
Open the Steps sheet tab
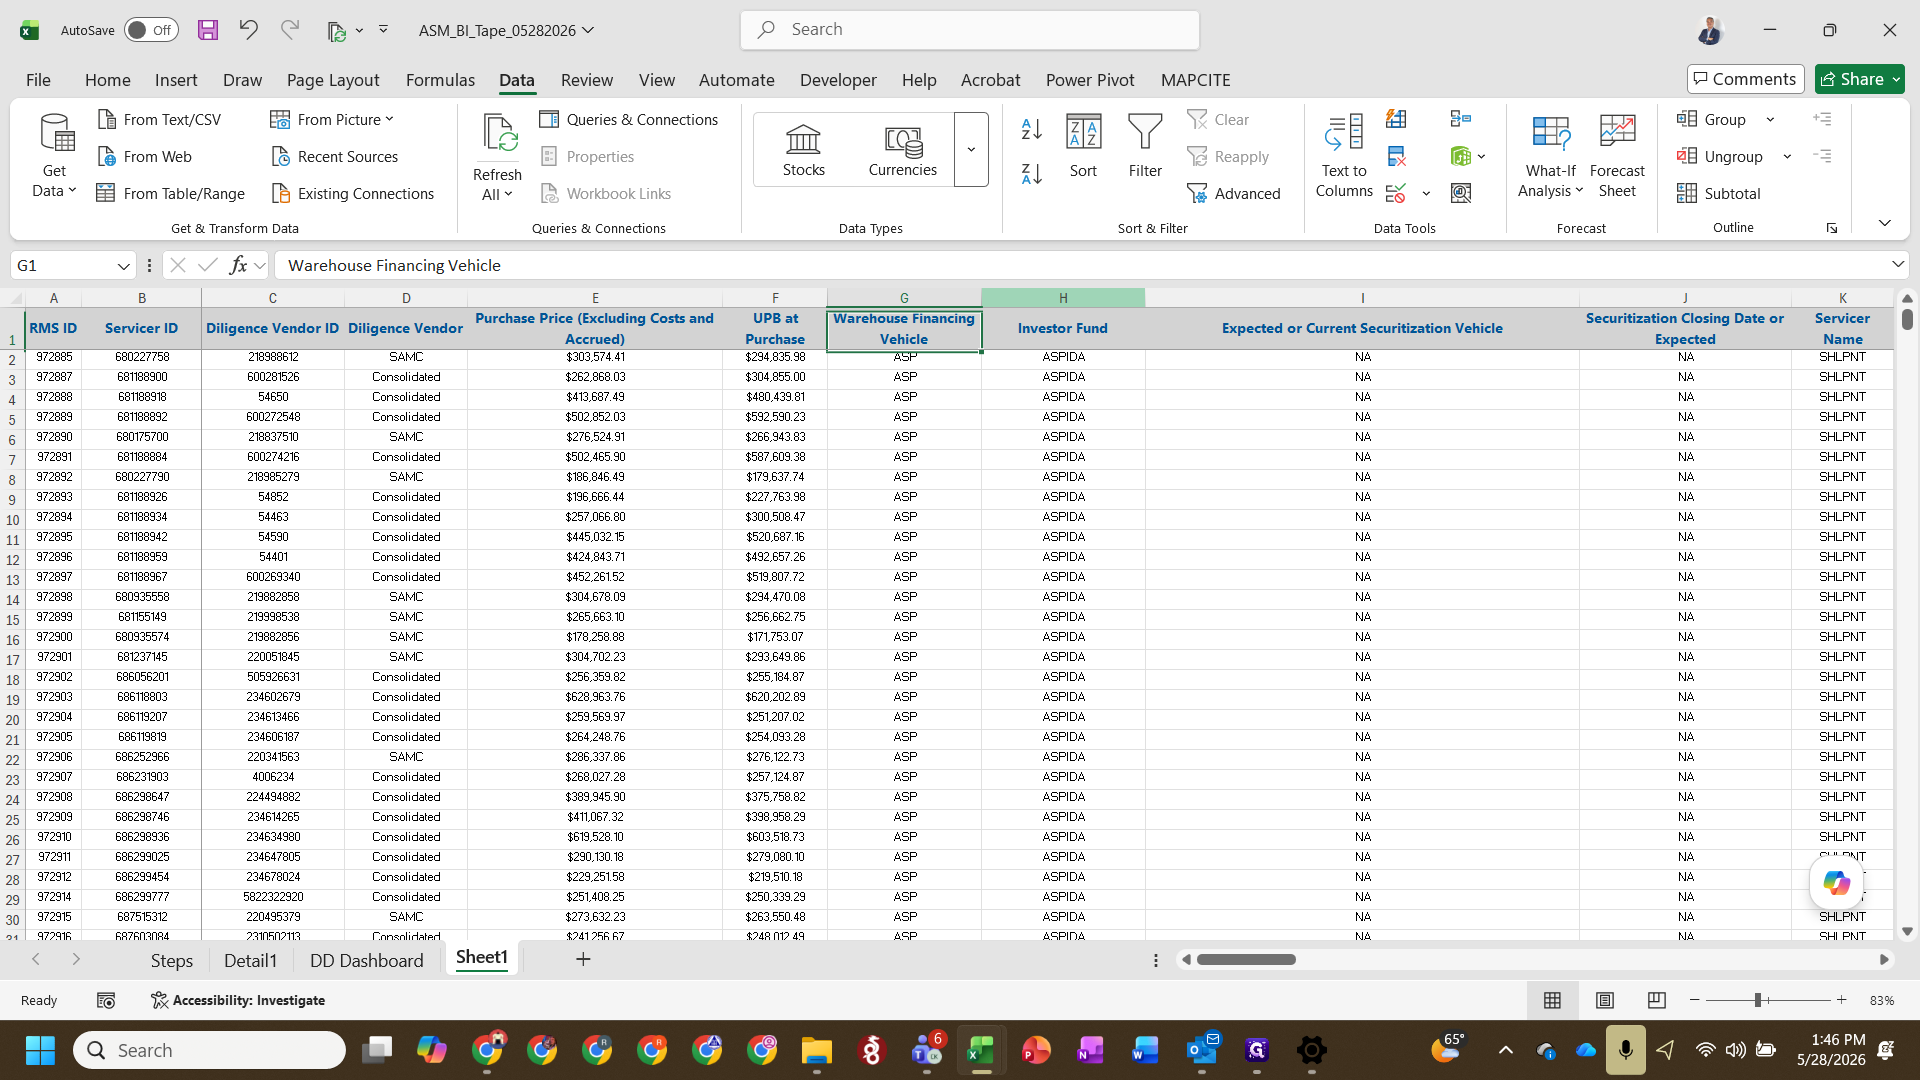[172, 960]
